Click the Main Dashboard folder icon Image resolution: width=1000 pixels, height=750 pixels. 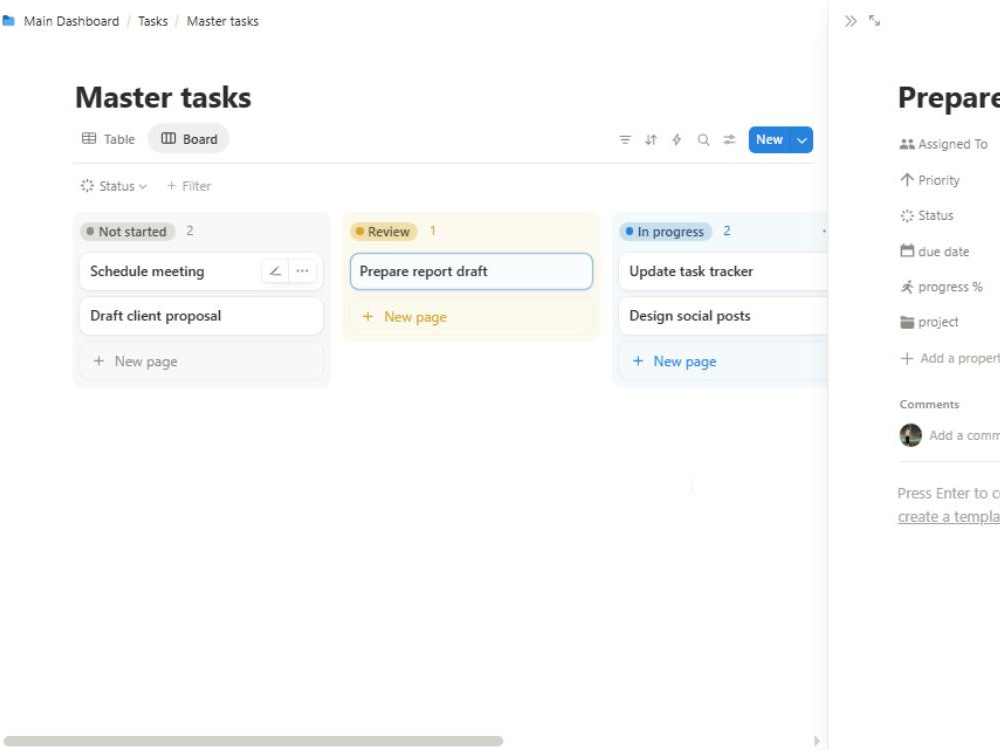(x=8, y=21)
